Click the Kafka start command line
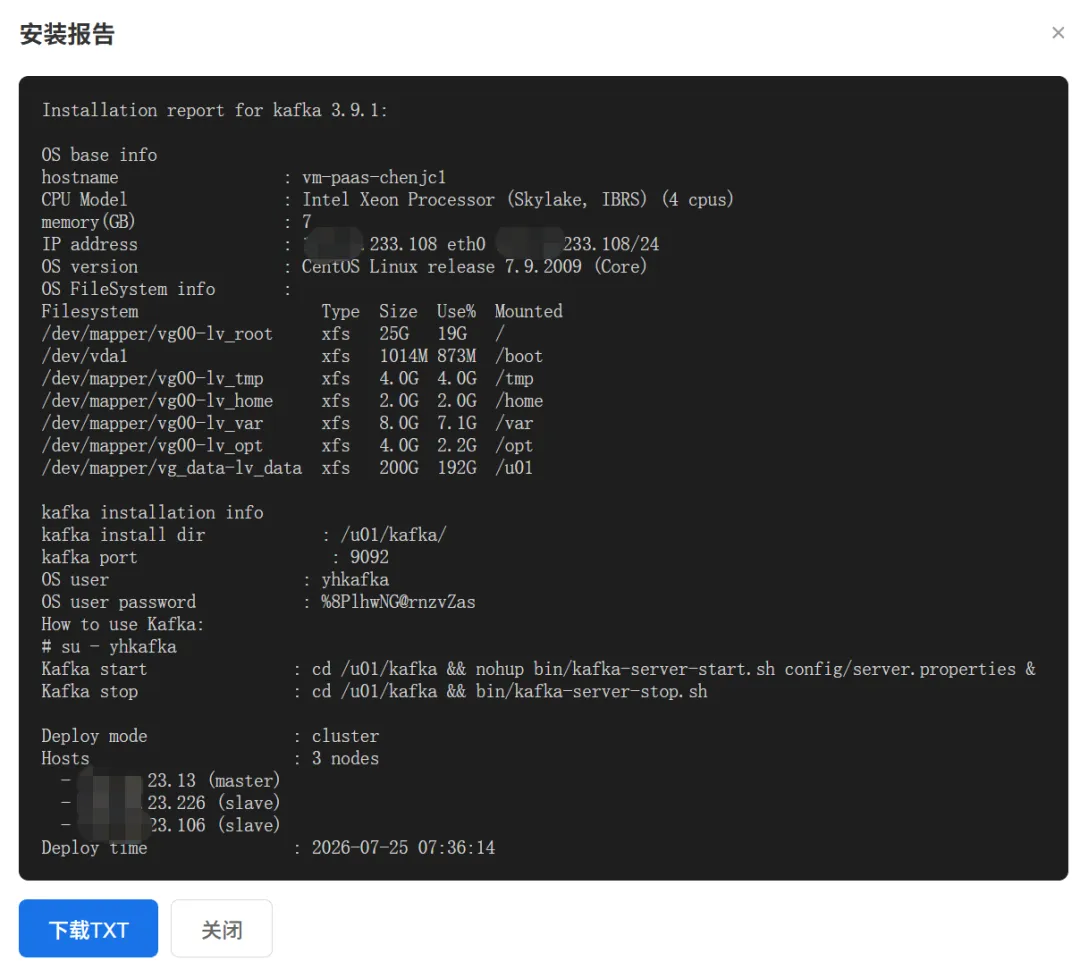The height and width of the screenshot is (978, 1080). click(x=539, y=669)
